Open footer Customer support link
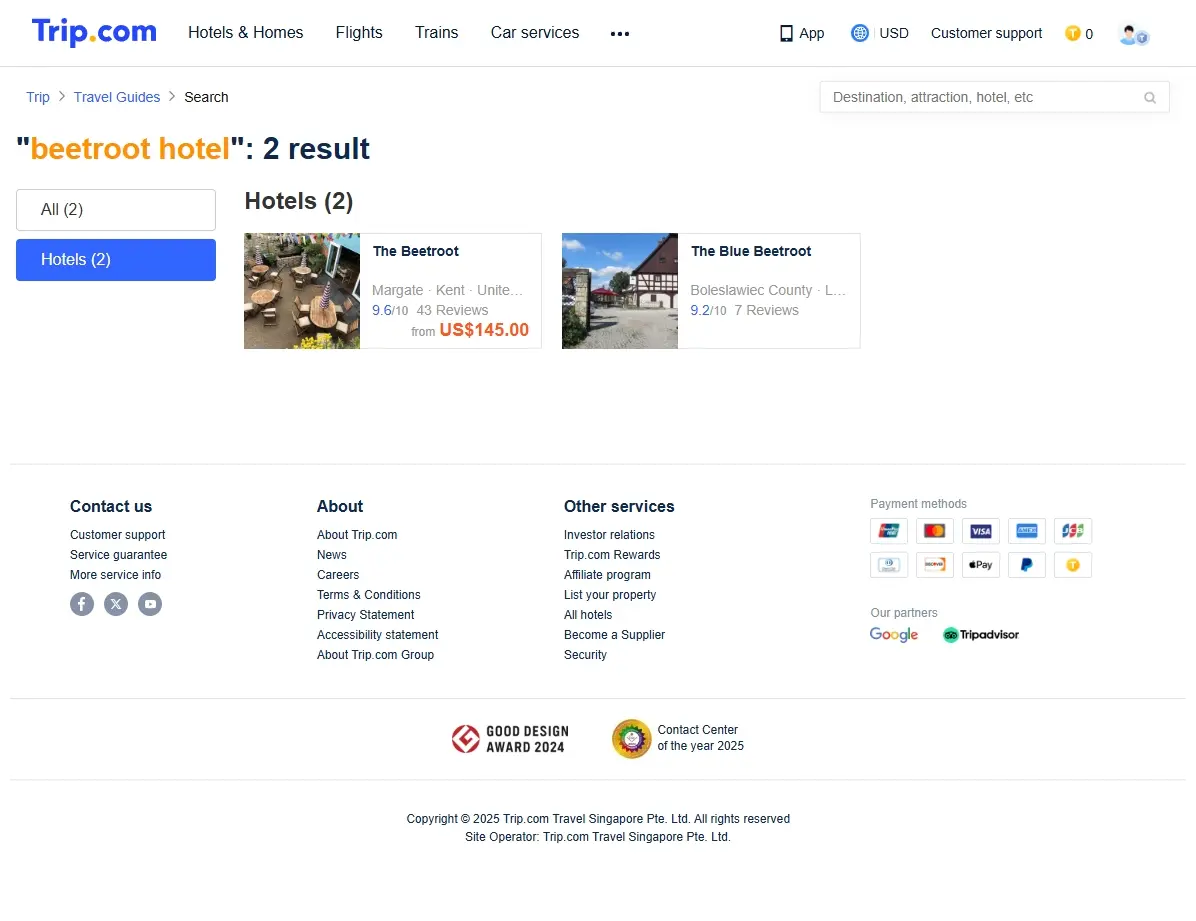 [117, 535]
